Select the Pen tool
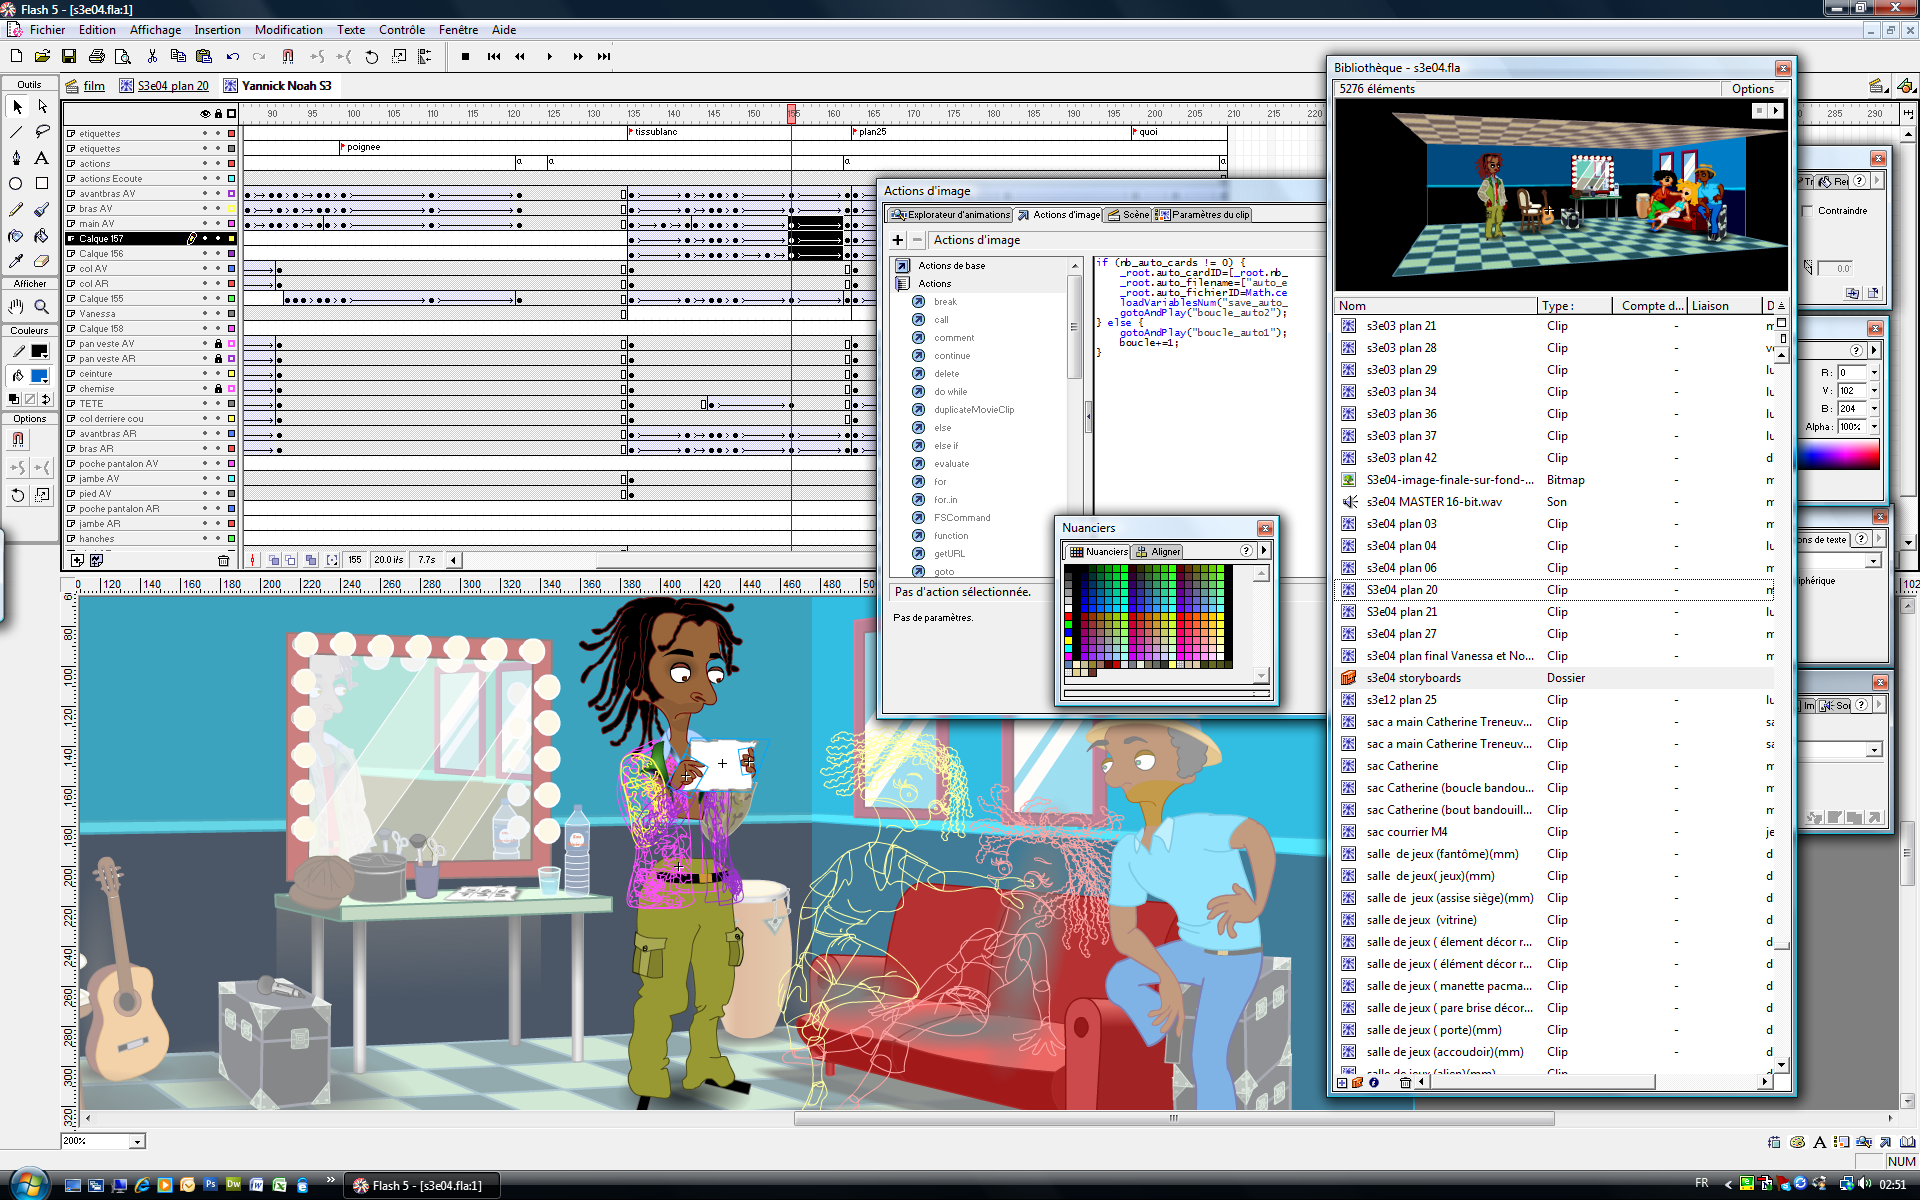This screenshot has height=1200, width=1920. [16, 158]
